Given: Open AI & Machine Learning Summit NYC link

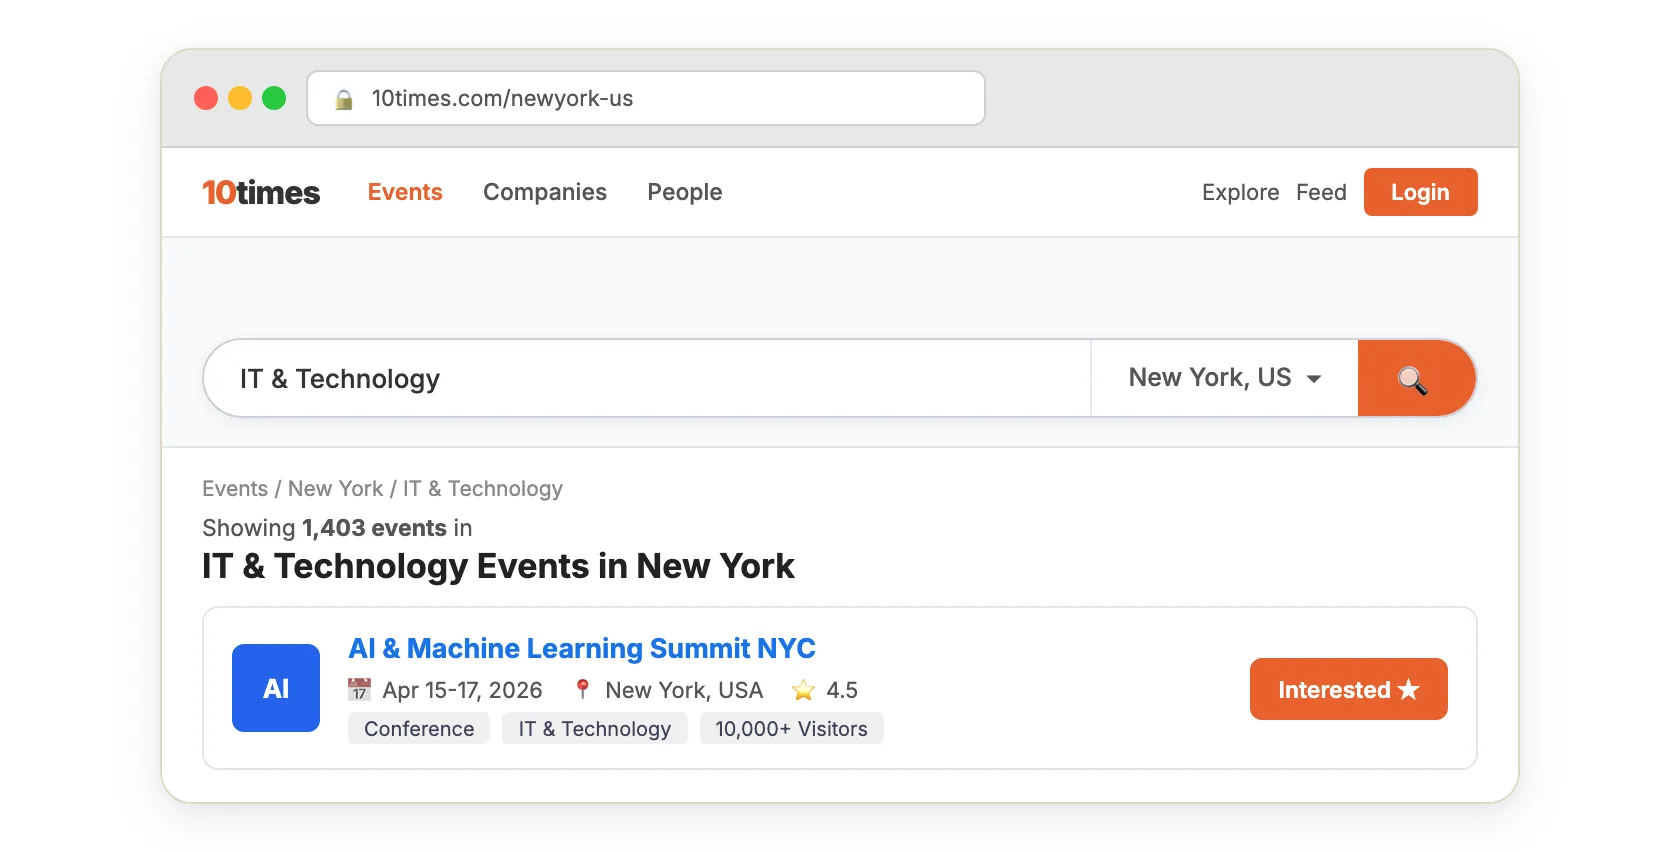Looking at the screenshot, I should [582, 648].
